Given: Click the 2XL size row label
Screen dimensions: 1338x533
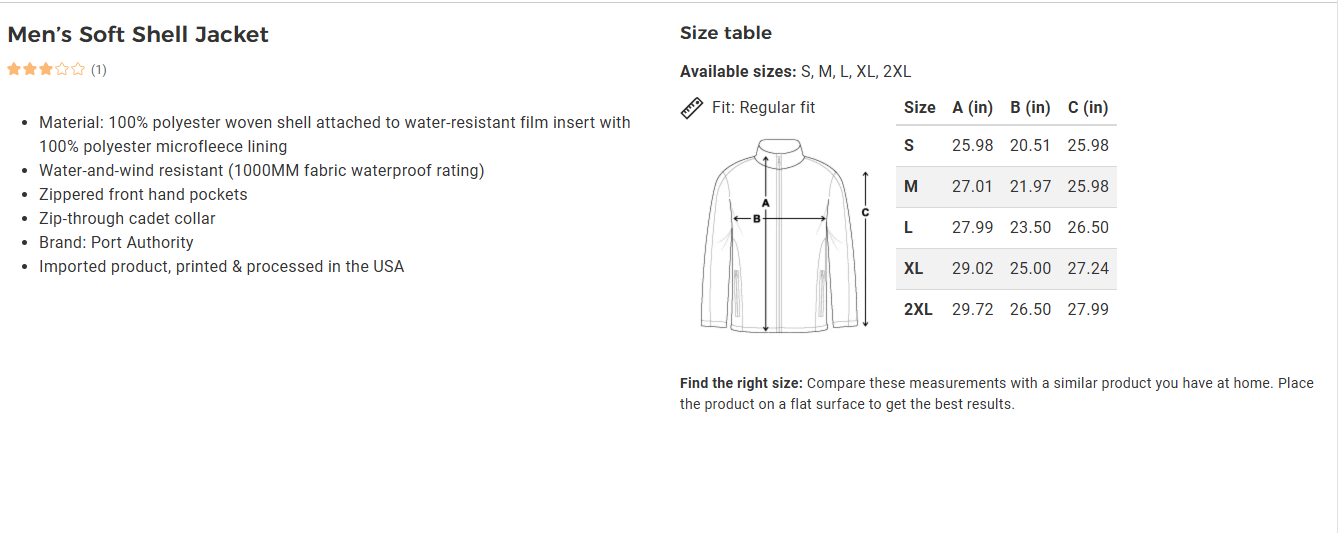Looking at the screenshot, I should pos(918,310).
